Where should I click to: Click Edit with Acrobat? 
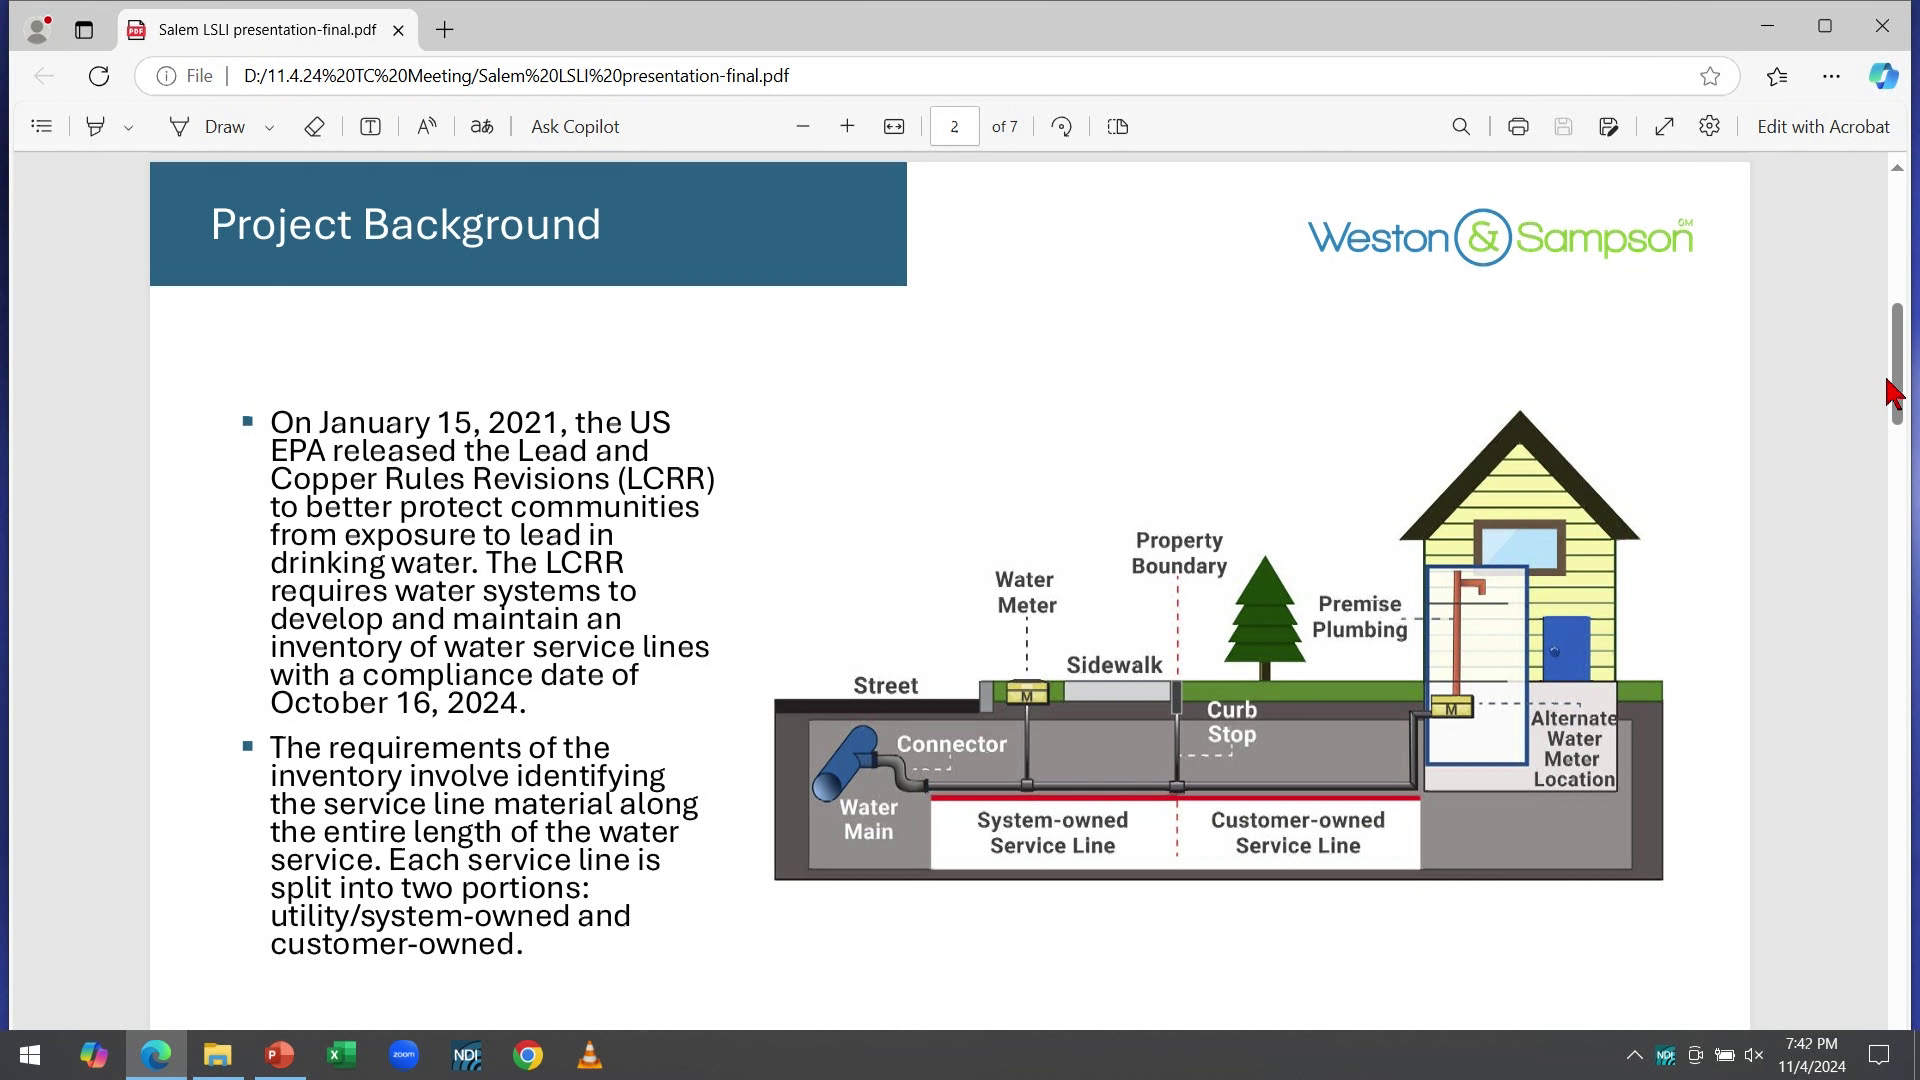1823,127
